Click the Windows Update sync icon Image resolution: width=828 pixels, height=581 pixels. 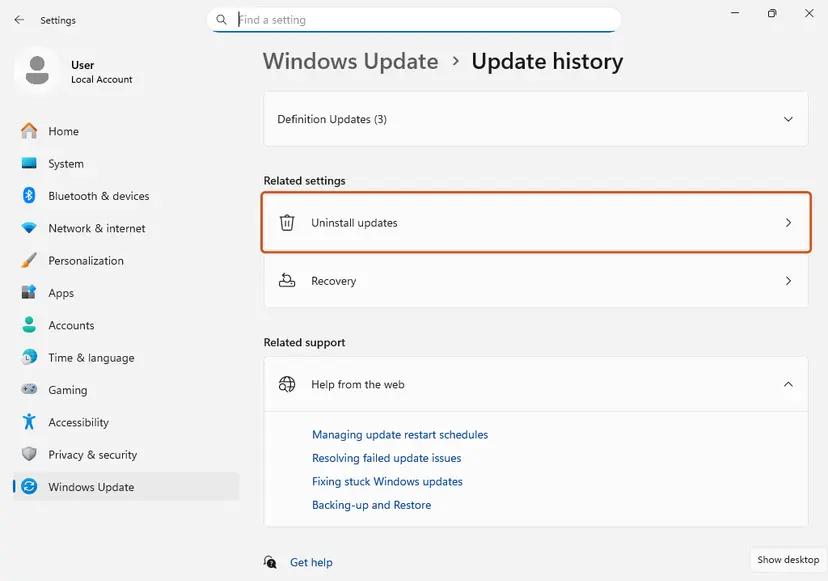[x=29, y=486]
